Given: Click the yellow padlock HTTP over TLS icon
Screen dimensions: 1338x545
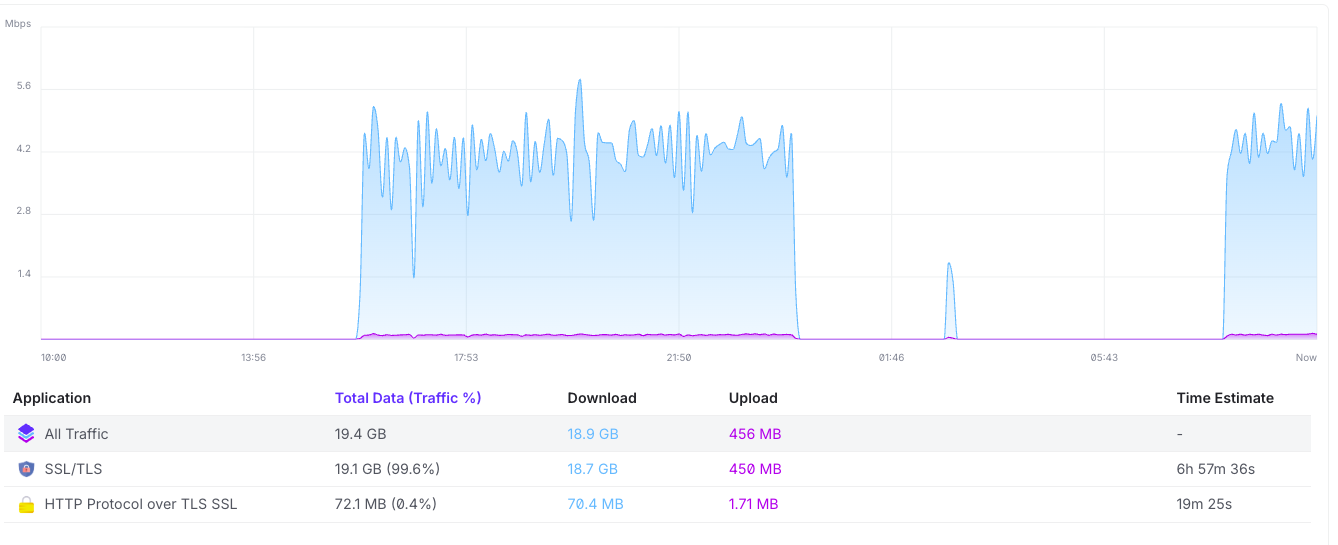Looking at the screenshot, I should pyautogui.click(x=26, y=505).
